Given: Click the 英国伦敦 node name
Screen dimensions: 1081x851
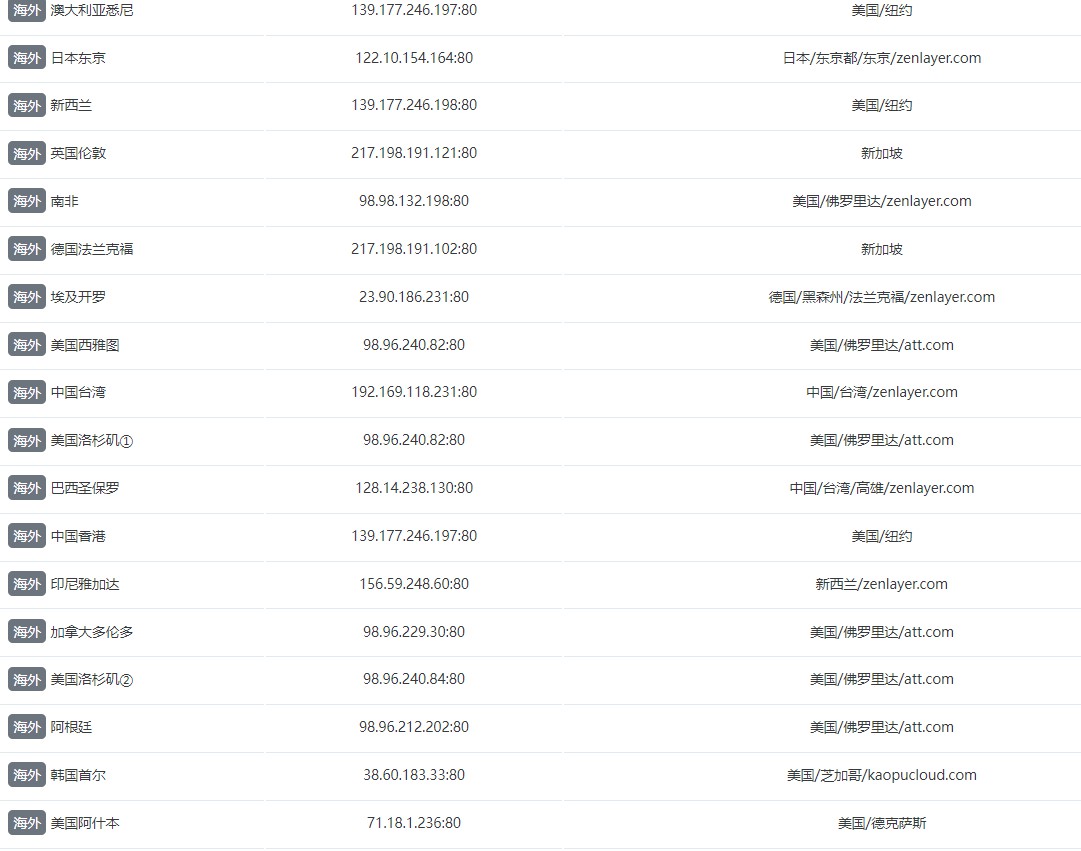Looking at the screenshot, I should 78,154.
